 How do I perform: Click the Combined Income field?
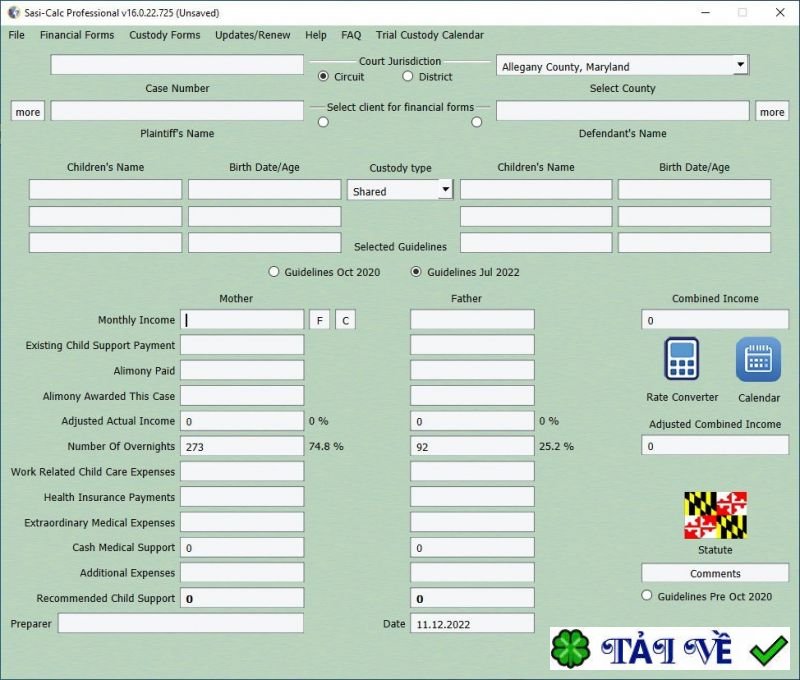715,320
